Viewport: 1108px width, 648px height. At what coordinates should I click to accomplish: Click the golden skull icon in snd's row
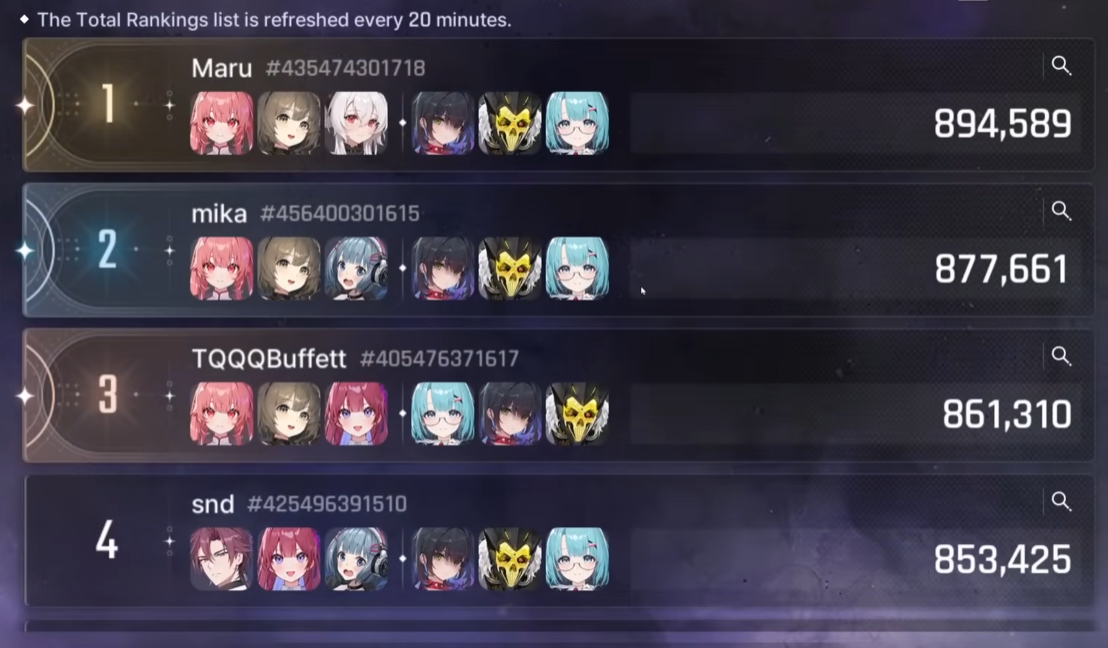[x=509, y=559]
